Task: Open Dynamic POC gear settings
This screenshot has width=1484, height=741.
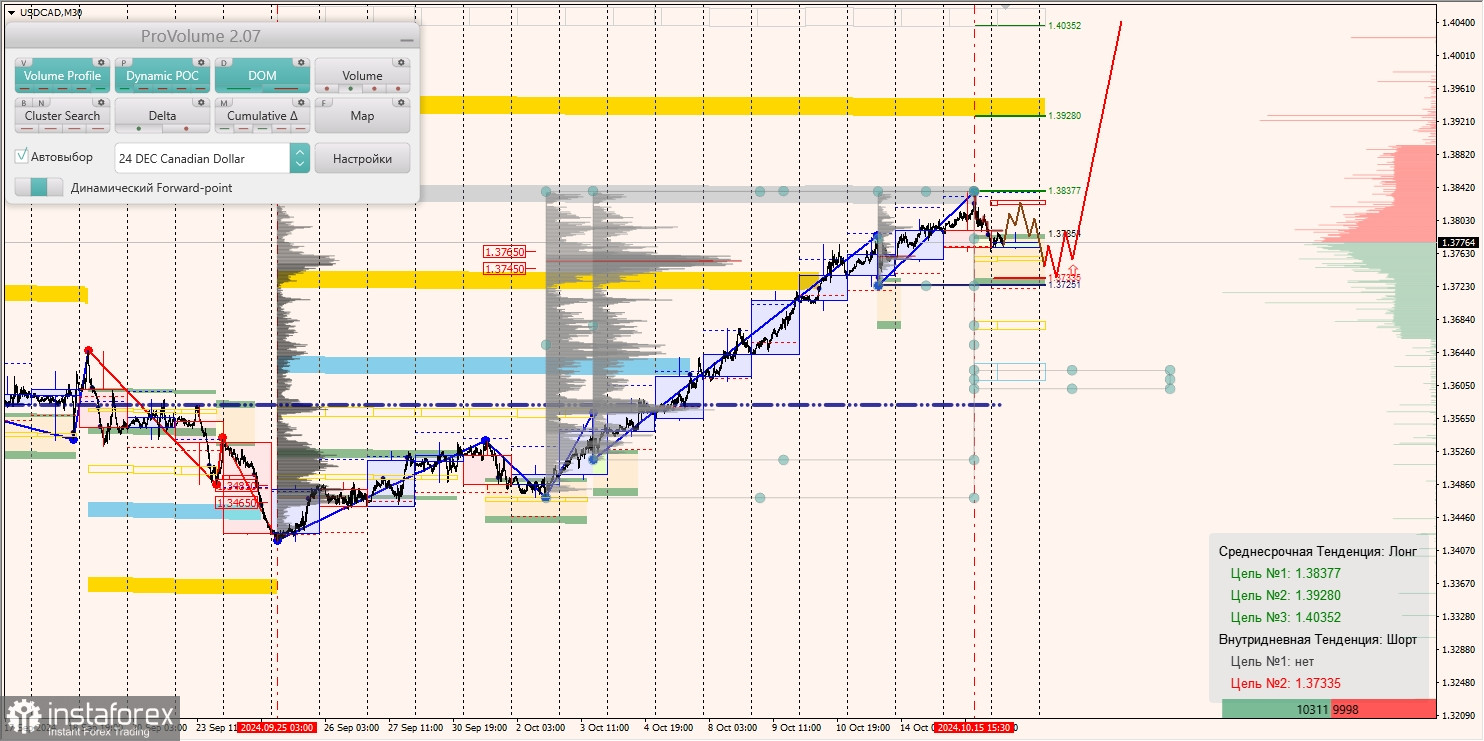Action: point(201,62)
